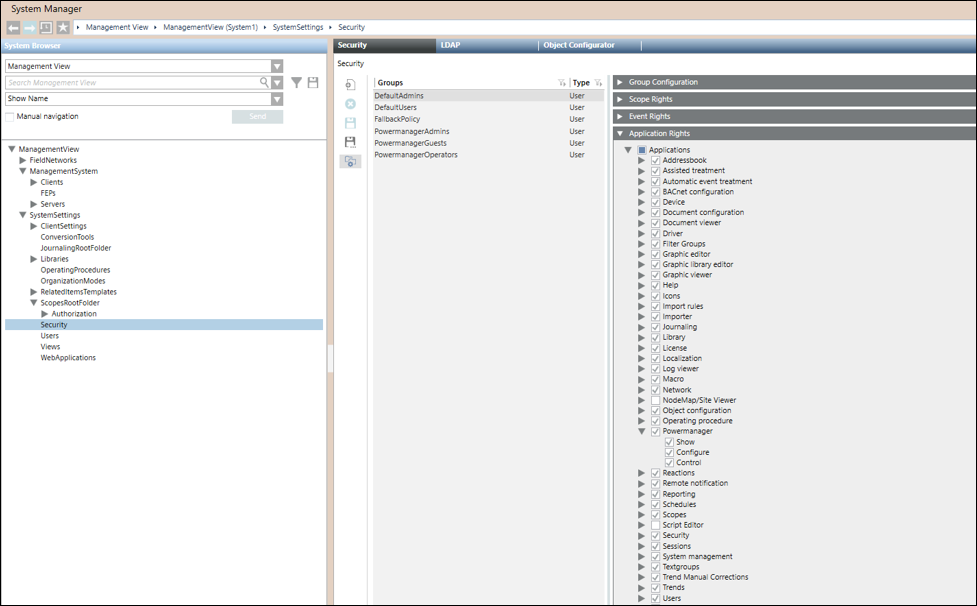This screenshot has height=606, width=977.
Task: Click the Search Management View field
Action: (132, 83)
